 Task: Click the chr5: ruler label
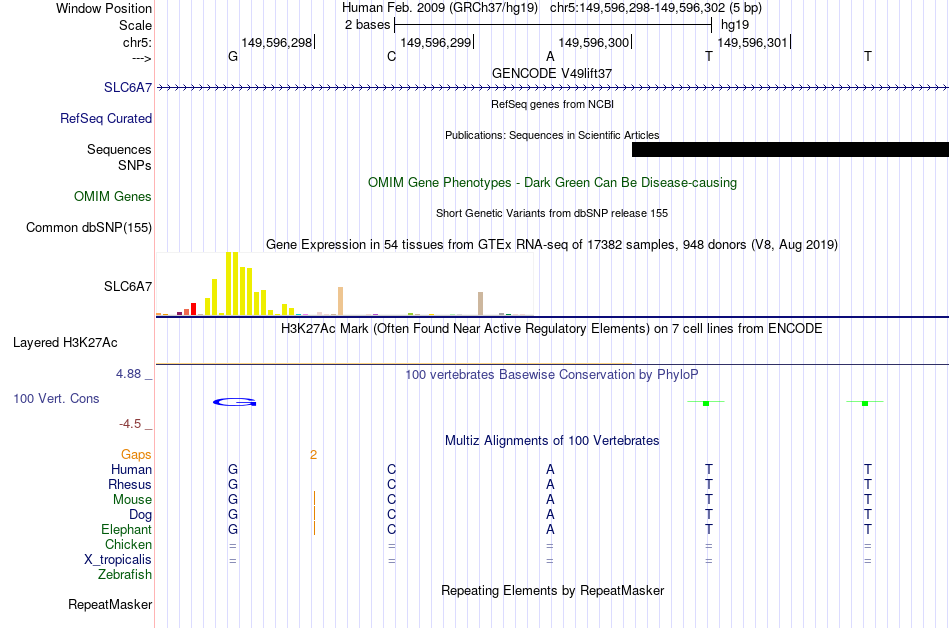tap(138, 42)
